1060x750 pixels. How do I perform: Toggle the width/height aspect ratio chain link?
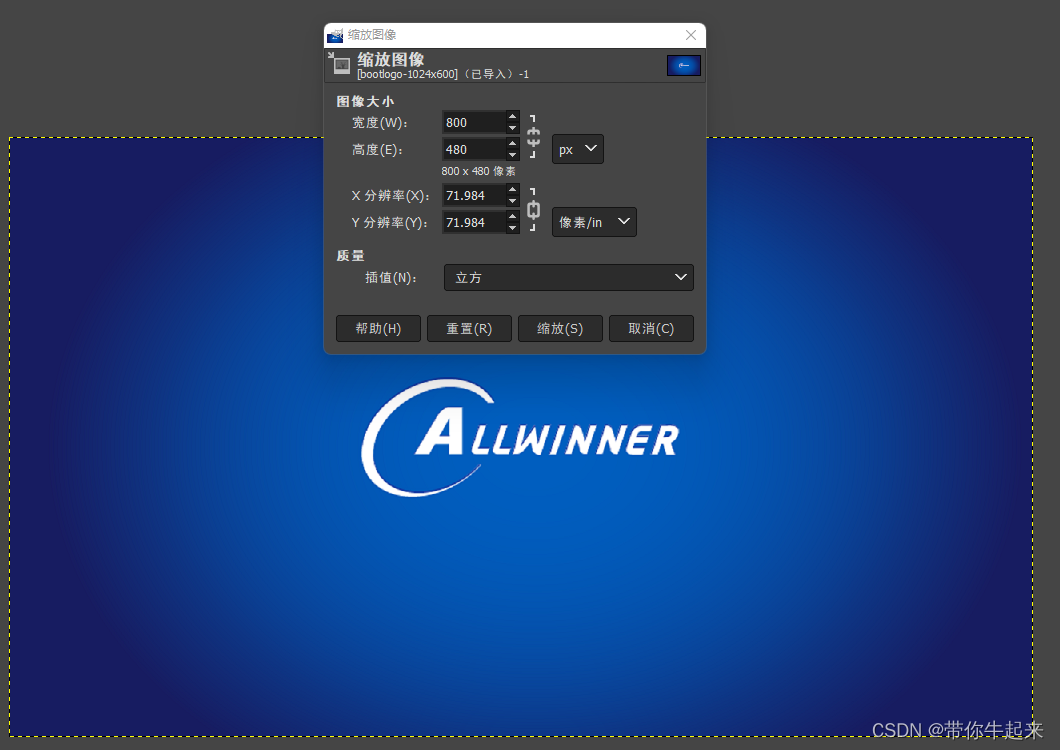pos(533,137)
